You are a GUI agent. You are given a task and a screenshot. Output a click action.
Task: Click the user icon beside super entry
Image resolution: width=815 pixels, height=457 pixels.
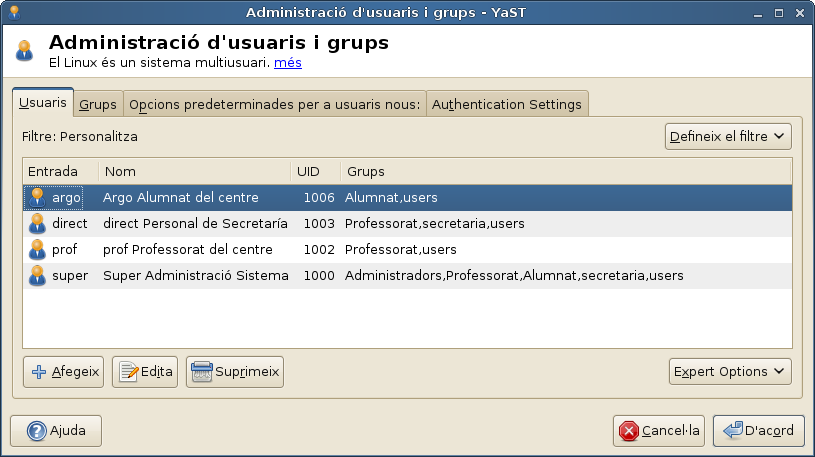pos(38,275)
